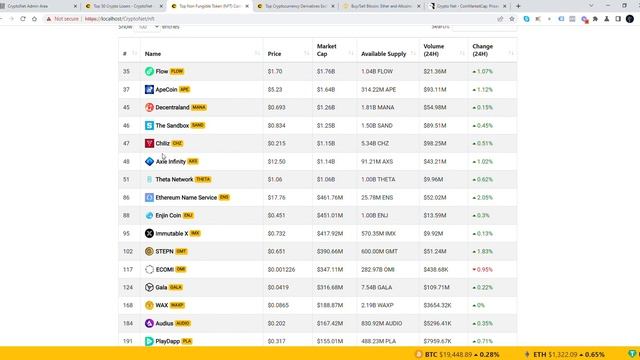
Task: Click the STEPN logo icon
Action: coord(149,251)
